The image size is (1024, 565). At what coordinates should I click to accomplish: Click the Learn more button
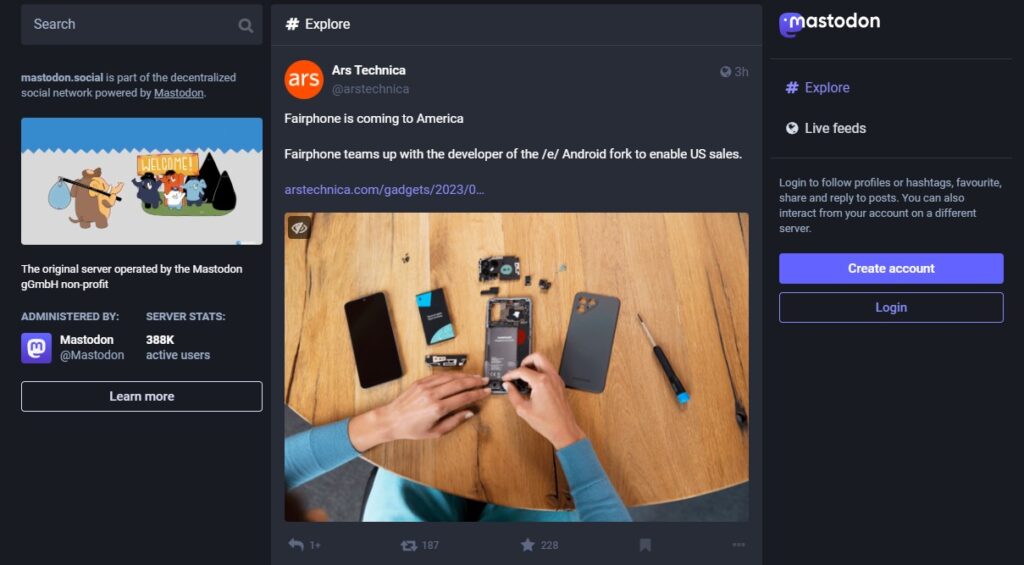tap(142, 396)
